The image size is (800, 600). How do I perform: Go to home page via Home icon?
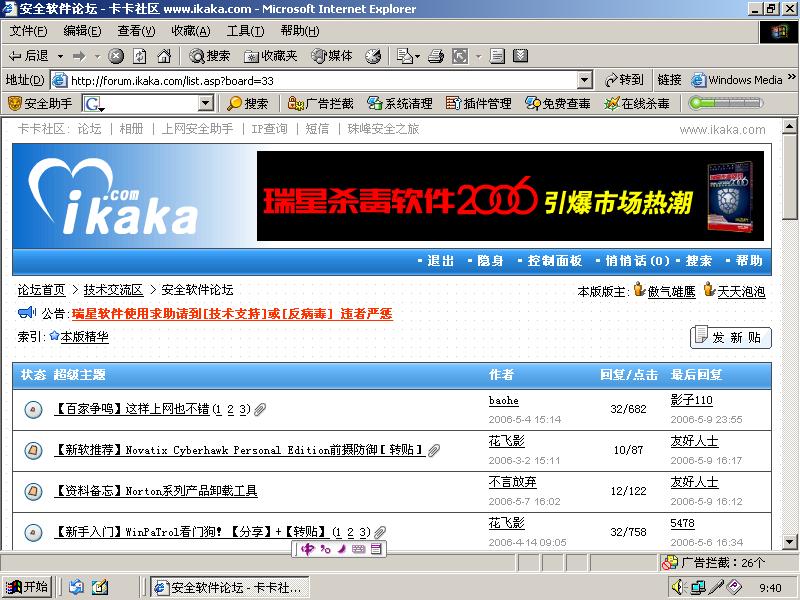tap(164, 56)
